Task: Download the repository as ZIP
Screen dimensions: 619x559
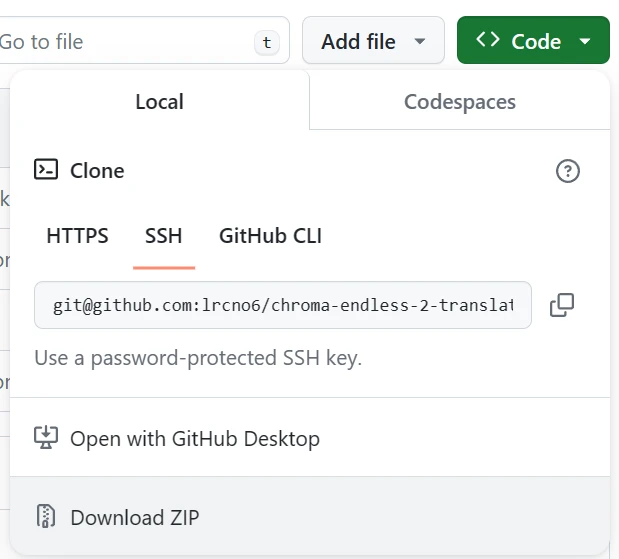Action: (x=135, y=517)
